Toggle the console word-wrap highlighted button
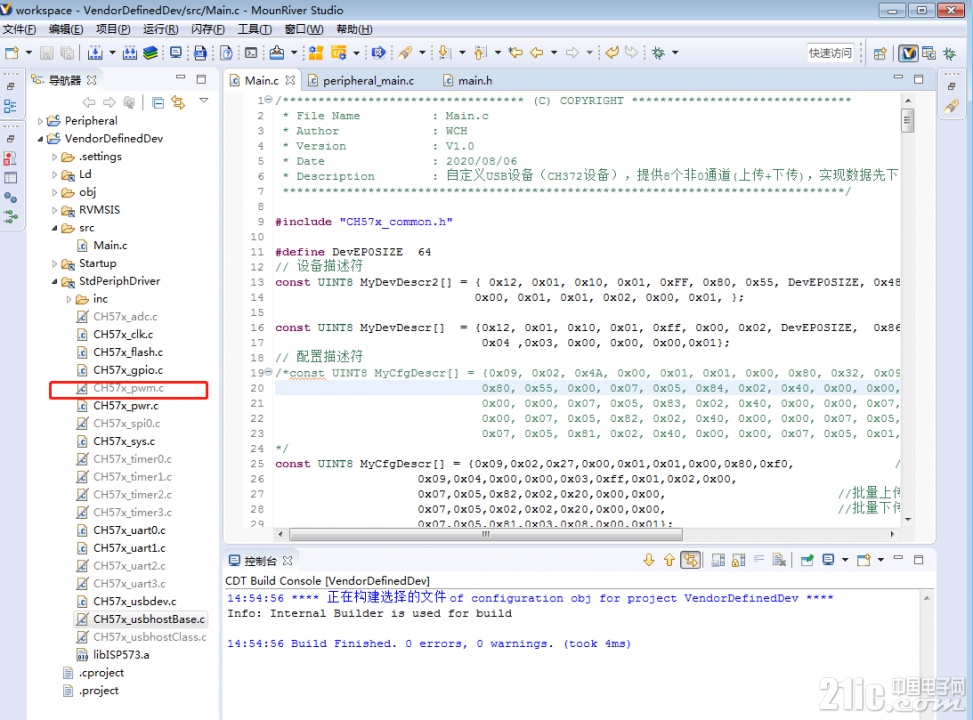The image size is (973, 720). (x=691, y=560)
